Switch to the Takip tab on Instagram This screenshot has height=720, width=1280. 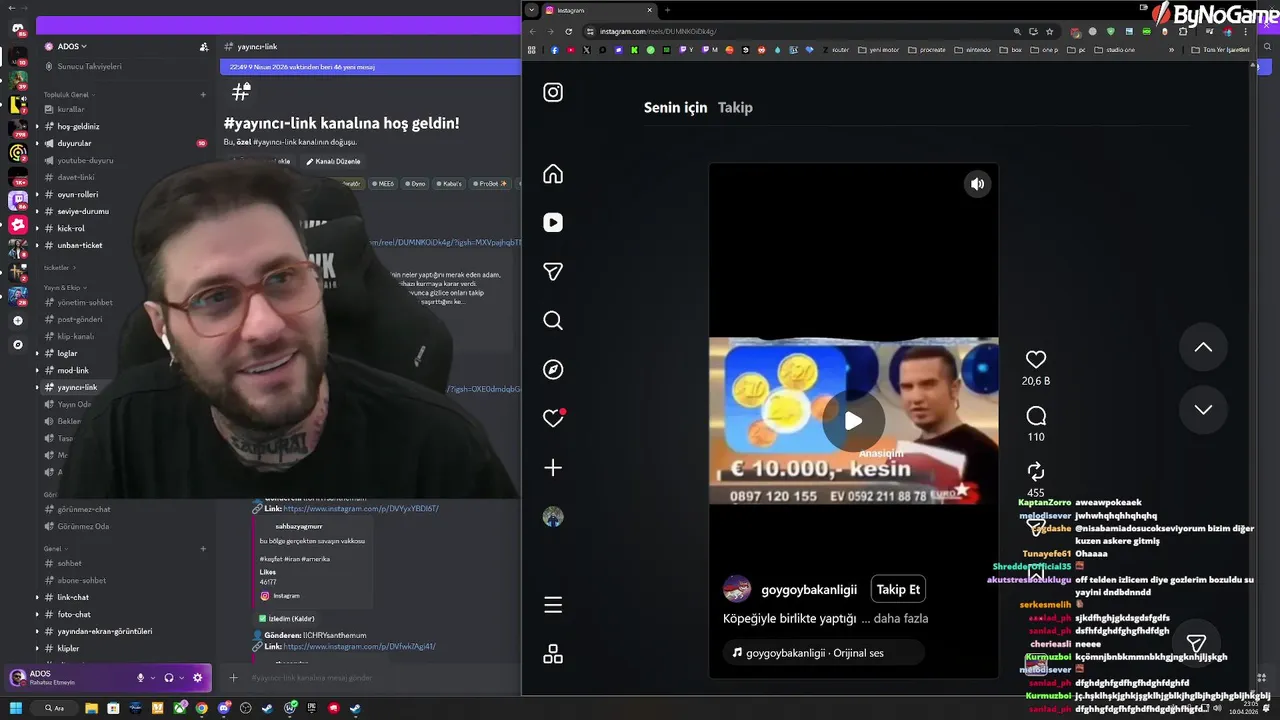tap(735, 107)
